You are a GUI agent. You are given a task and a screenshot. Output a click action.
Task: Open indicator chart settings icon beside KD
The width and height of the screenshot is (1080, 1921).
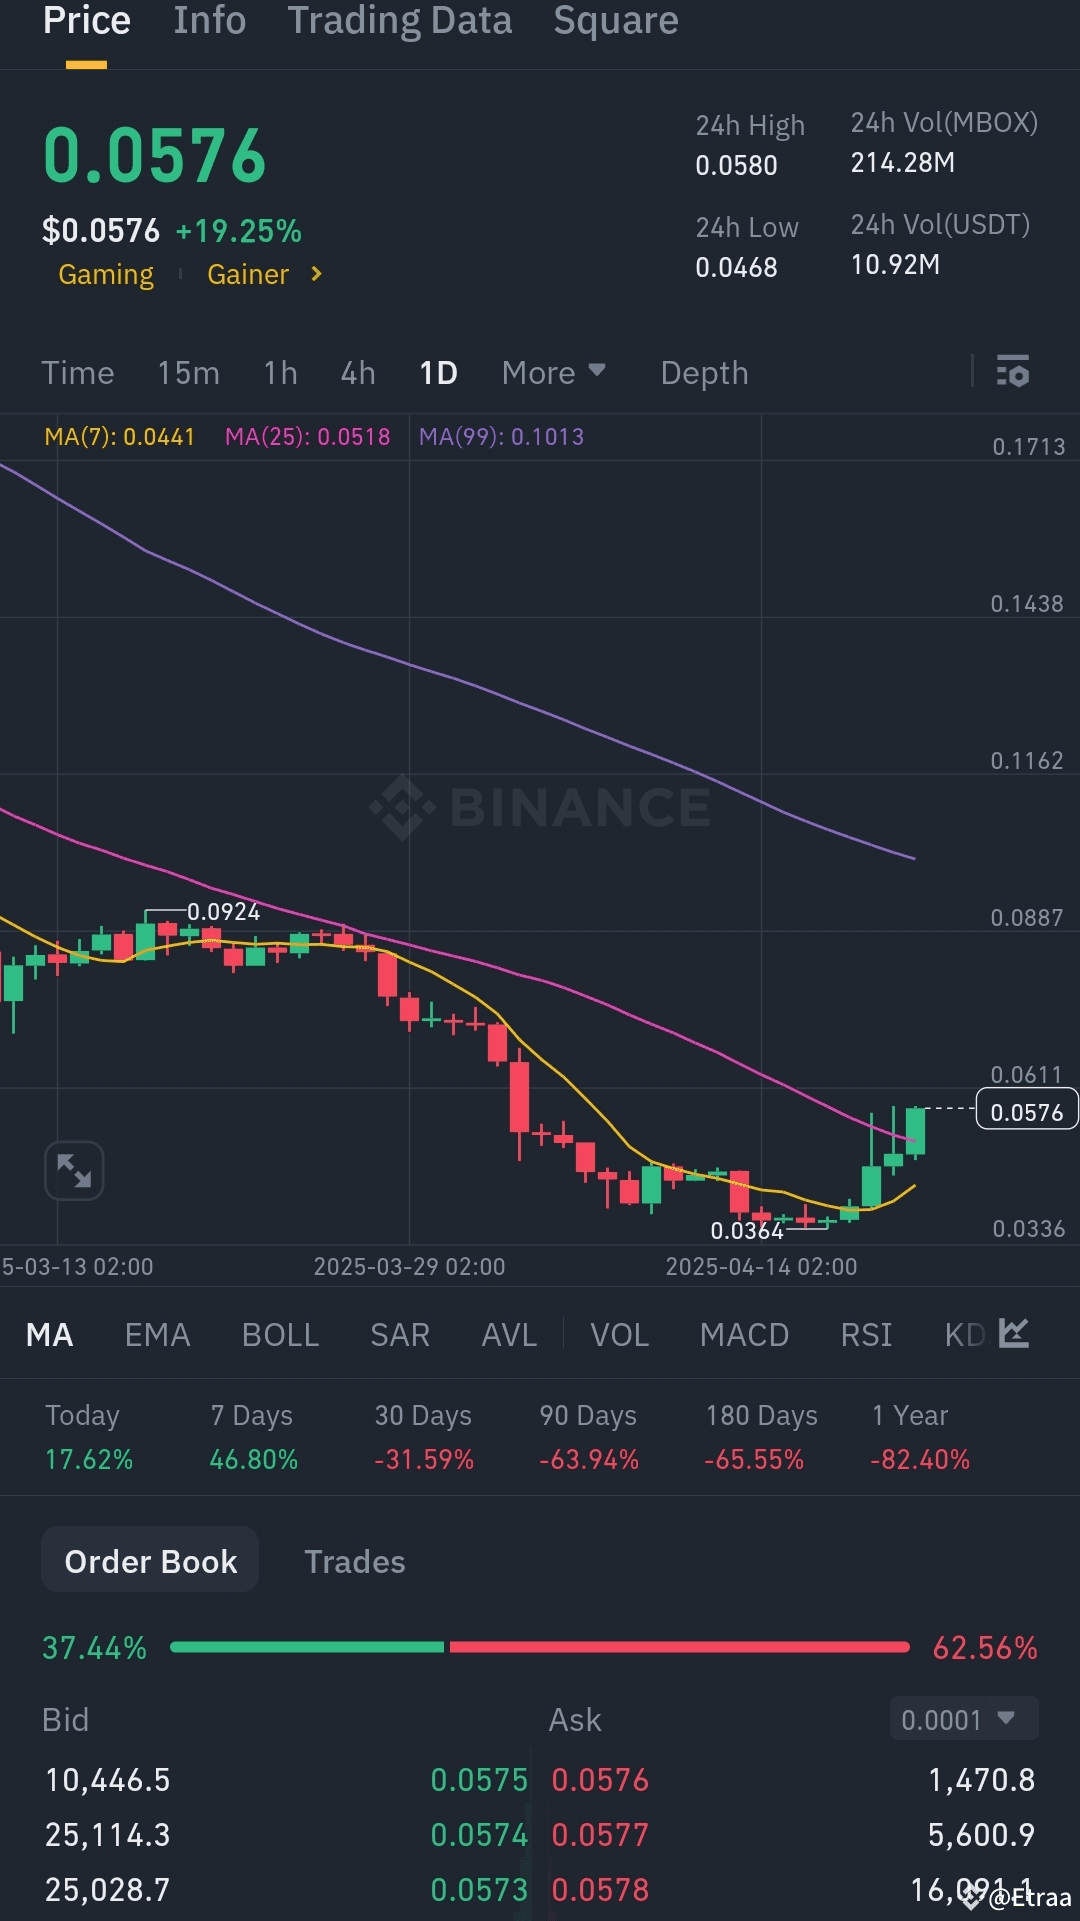pos(1014,1333)
